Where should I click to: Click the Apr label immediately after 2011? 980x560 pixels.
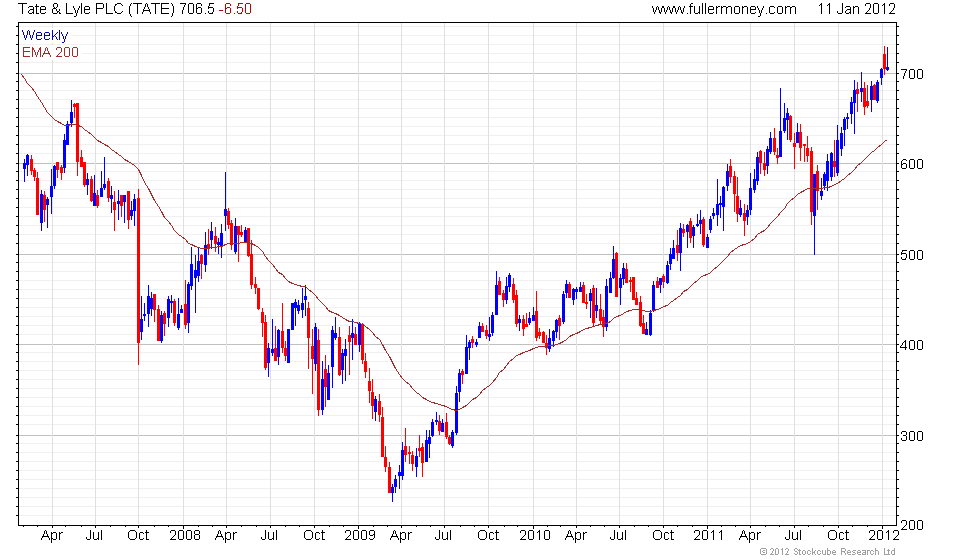click(x=750, y=536)
